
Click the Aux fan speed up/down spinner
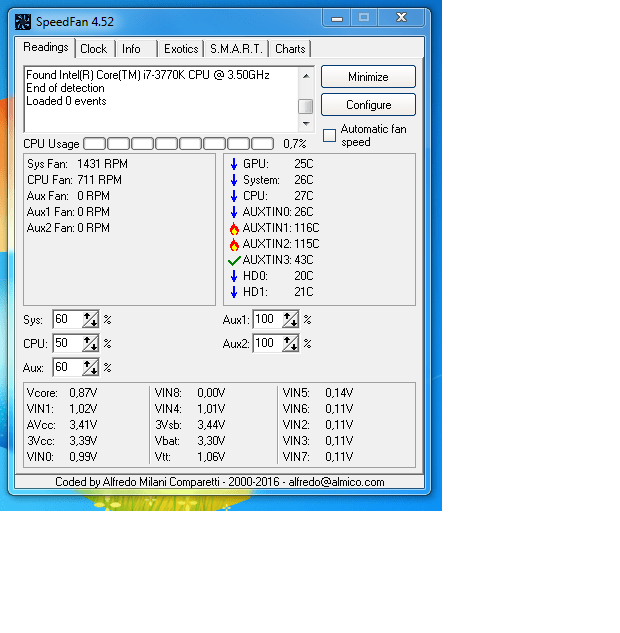pyautogui.click(x=90, y=367)
